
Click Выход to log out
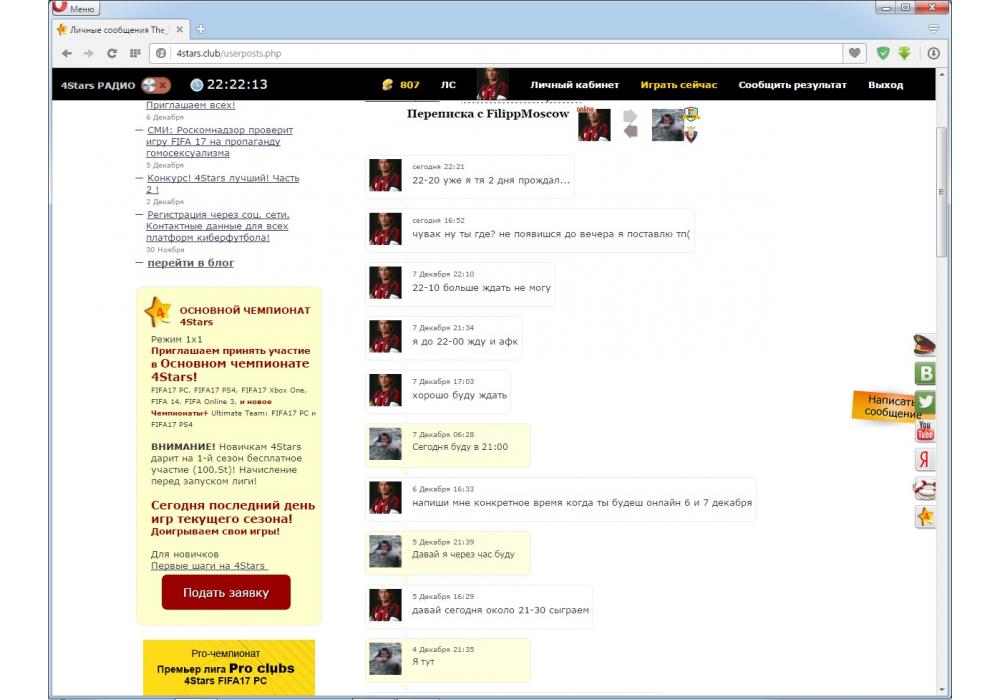pyautogui.click(x=885, y=85)
